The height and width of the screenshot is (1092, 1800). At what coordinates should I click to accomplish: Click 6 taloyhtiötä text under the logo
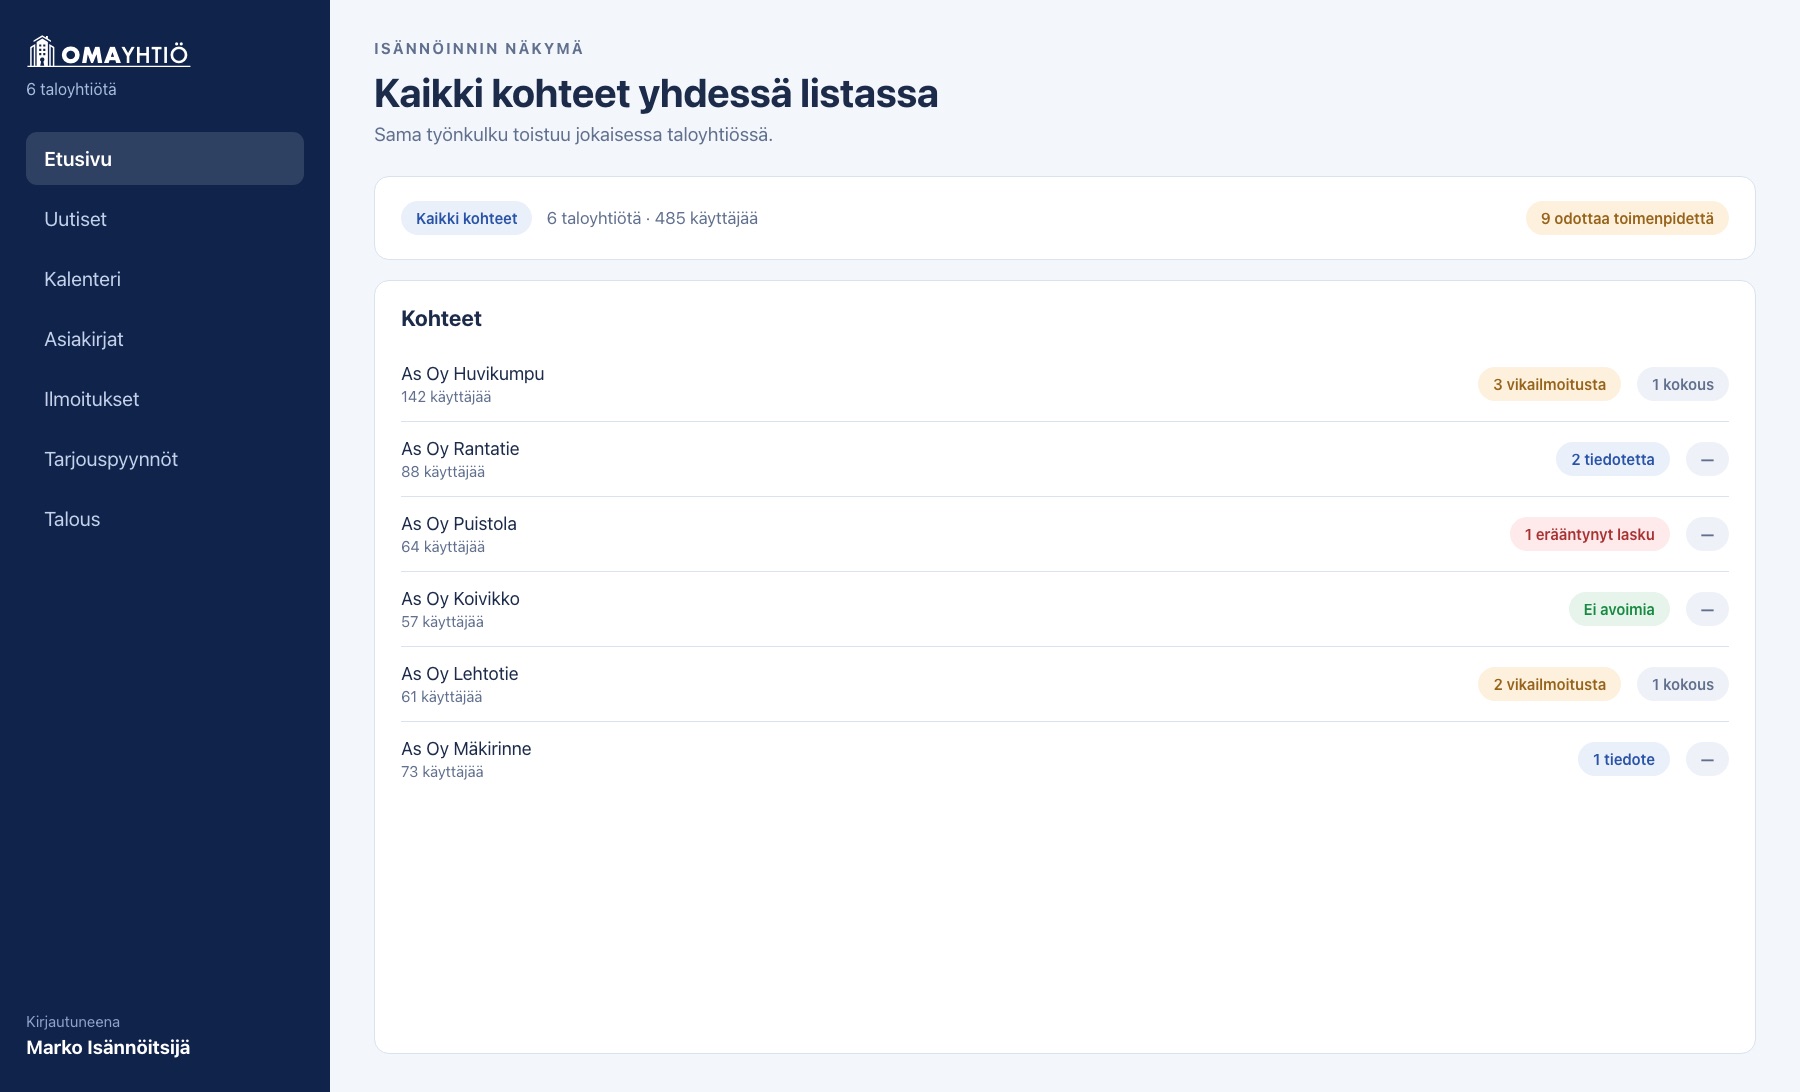[x=71, y=89]
